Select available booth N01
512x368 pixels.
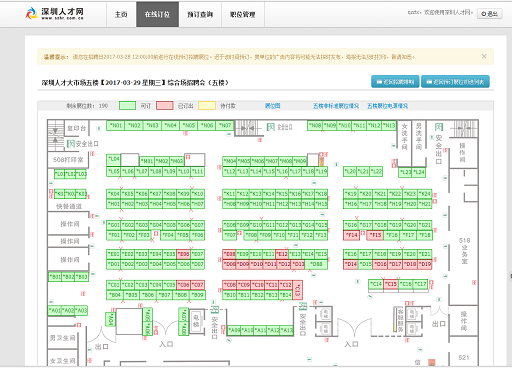click(116, 126)
